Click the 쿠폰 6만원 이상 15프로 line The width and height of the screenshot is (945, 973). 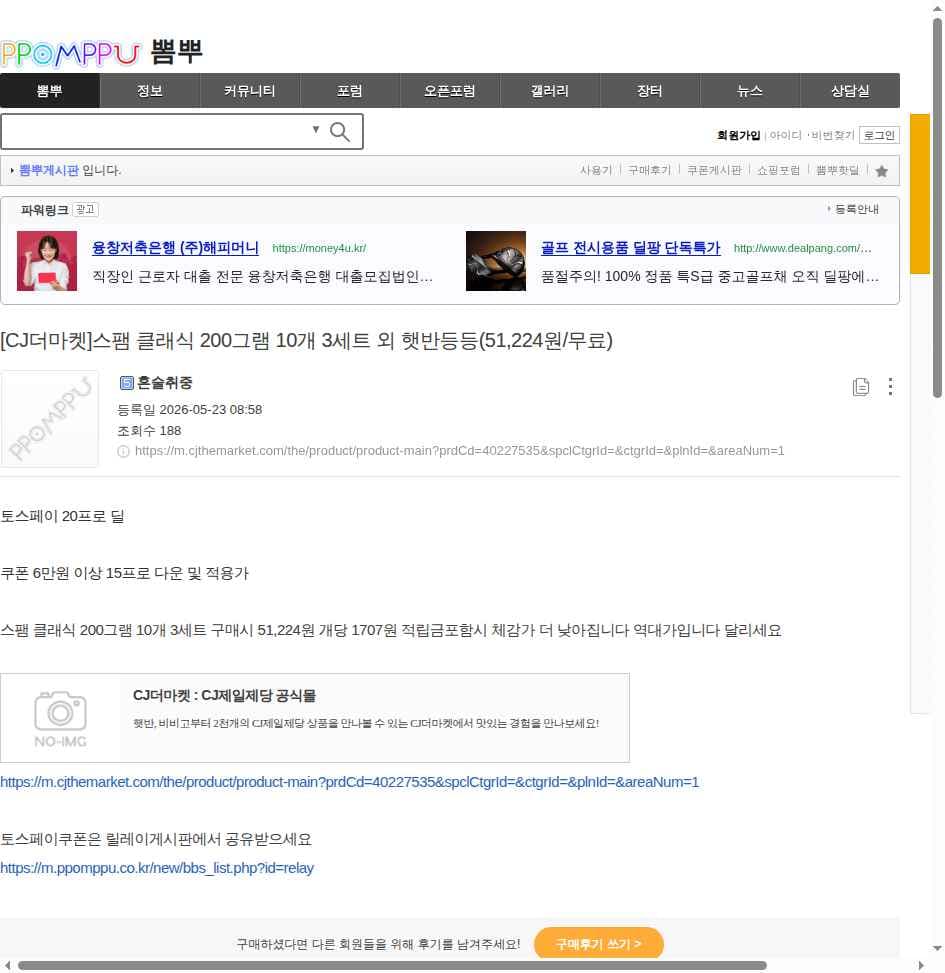[x=124, y=573]
